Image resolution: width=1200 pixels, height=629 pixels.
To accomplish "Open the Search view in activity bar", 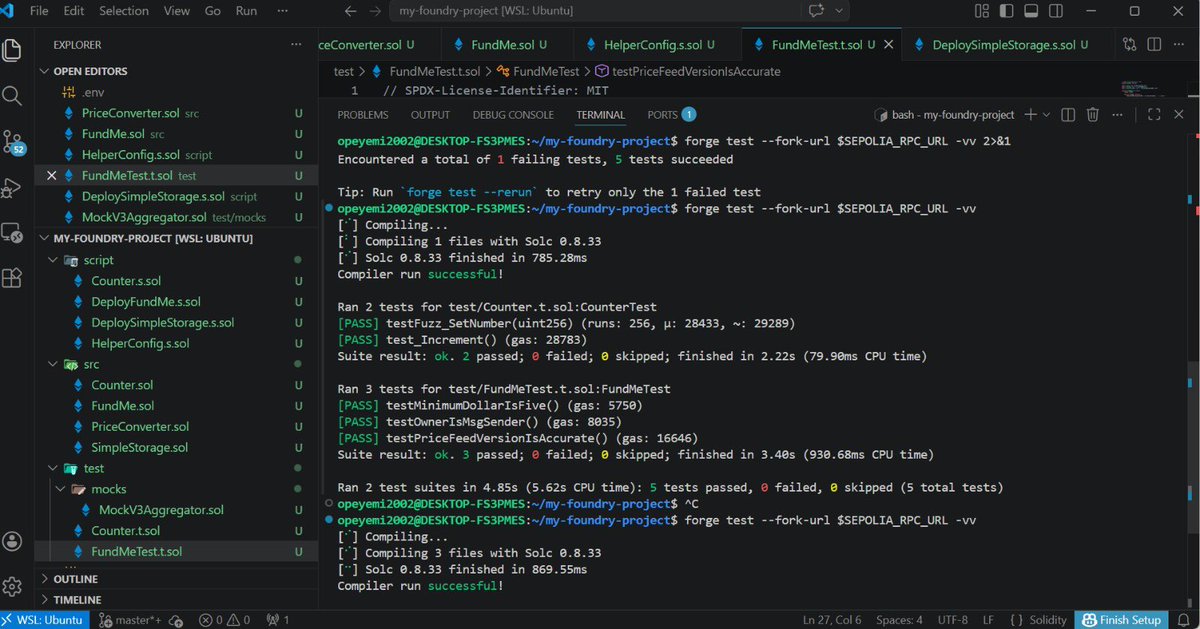I will pos(12,96).
